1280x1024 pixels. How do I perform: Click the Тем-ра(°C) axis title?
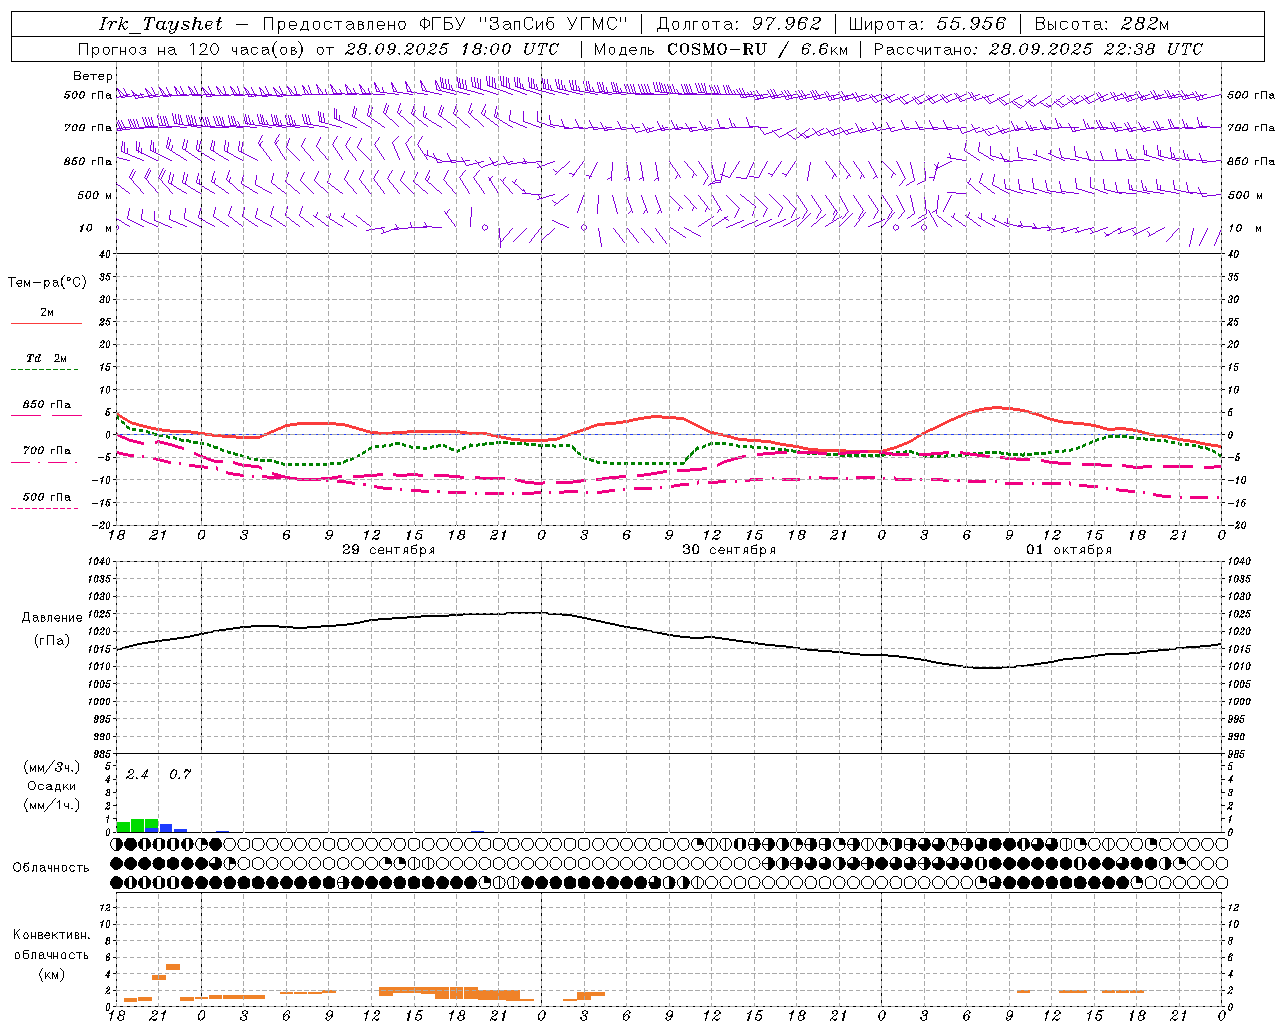coord(47,283)
